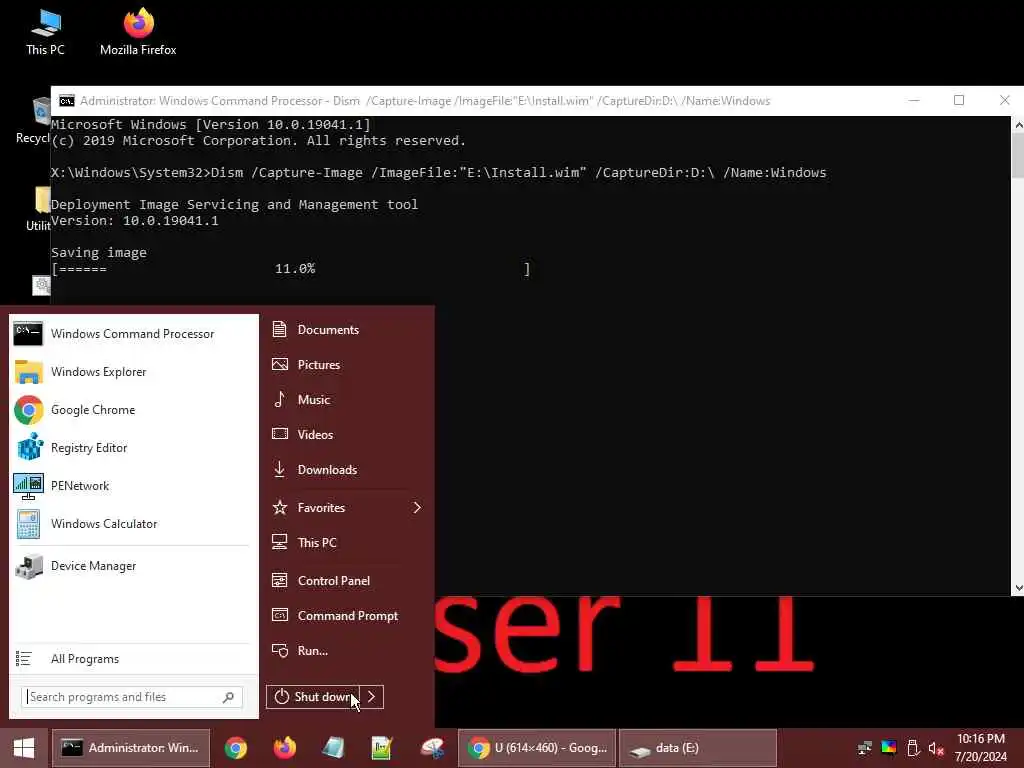This screenshot has width=1024, height=768.
Task: Open This PC desktop icon
Action: (x=45, y=32)
